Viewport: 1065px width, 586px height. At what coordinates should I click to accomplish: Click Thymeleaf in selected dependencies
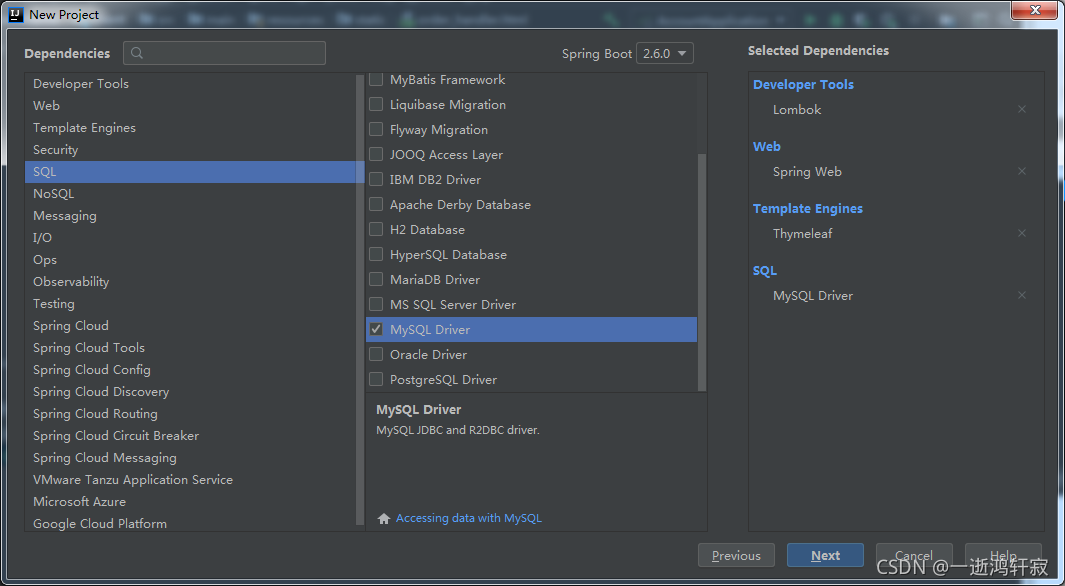click(x=802, y=234)
